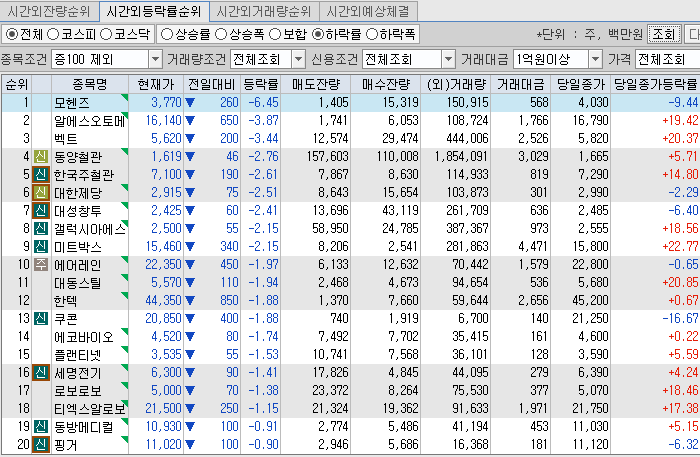The image size is (700, 457).
Task: Select the 동양철관 stock name
Action: pos(78,157)
